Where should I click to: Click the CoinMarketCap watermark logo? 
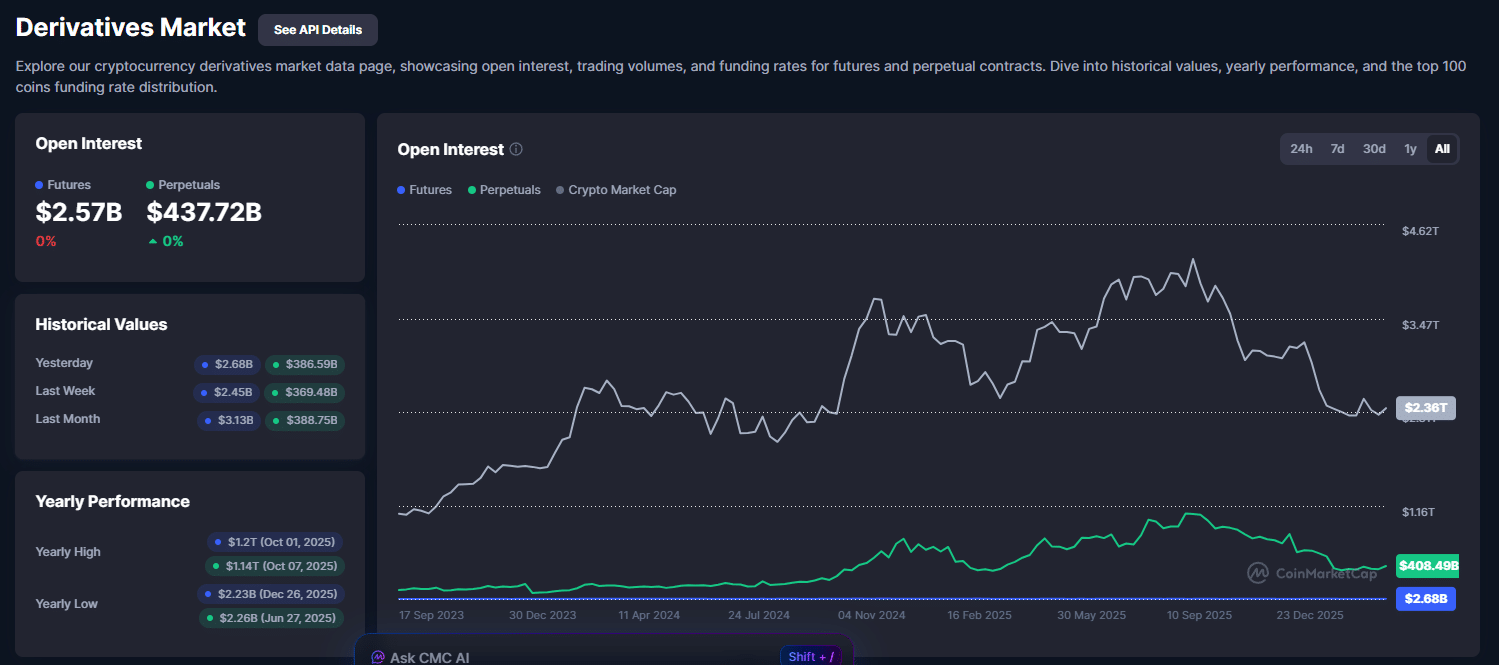tap(1257, 573)
